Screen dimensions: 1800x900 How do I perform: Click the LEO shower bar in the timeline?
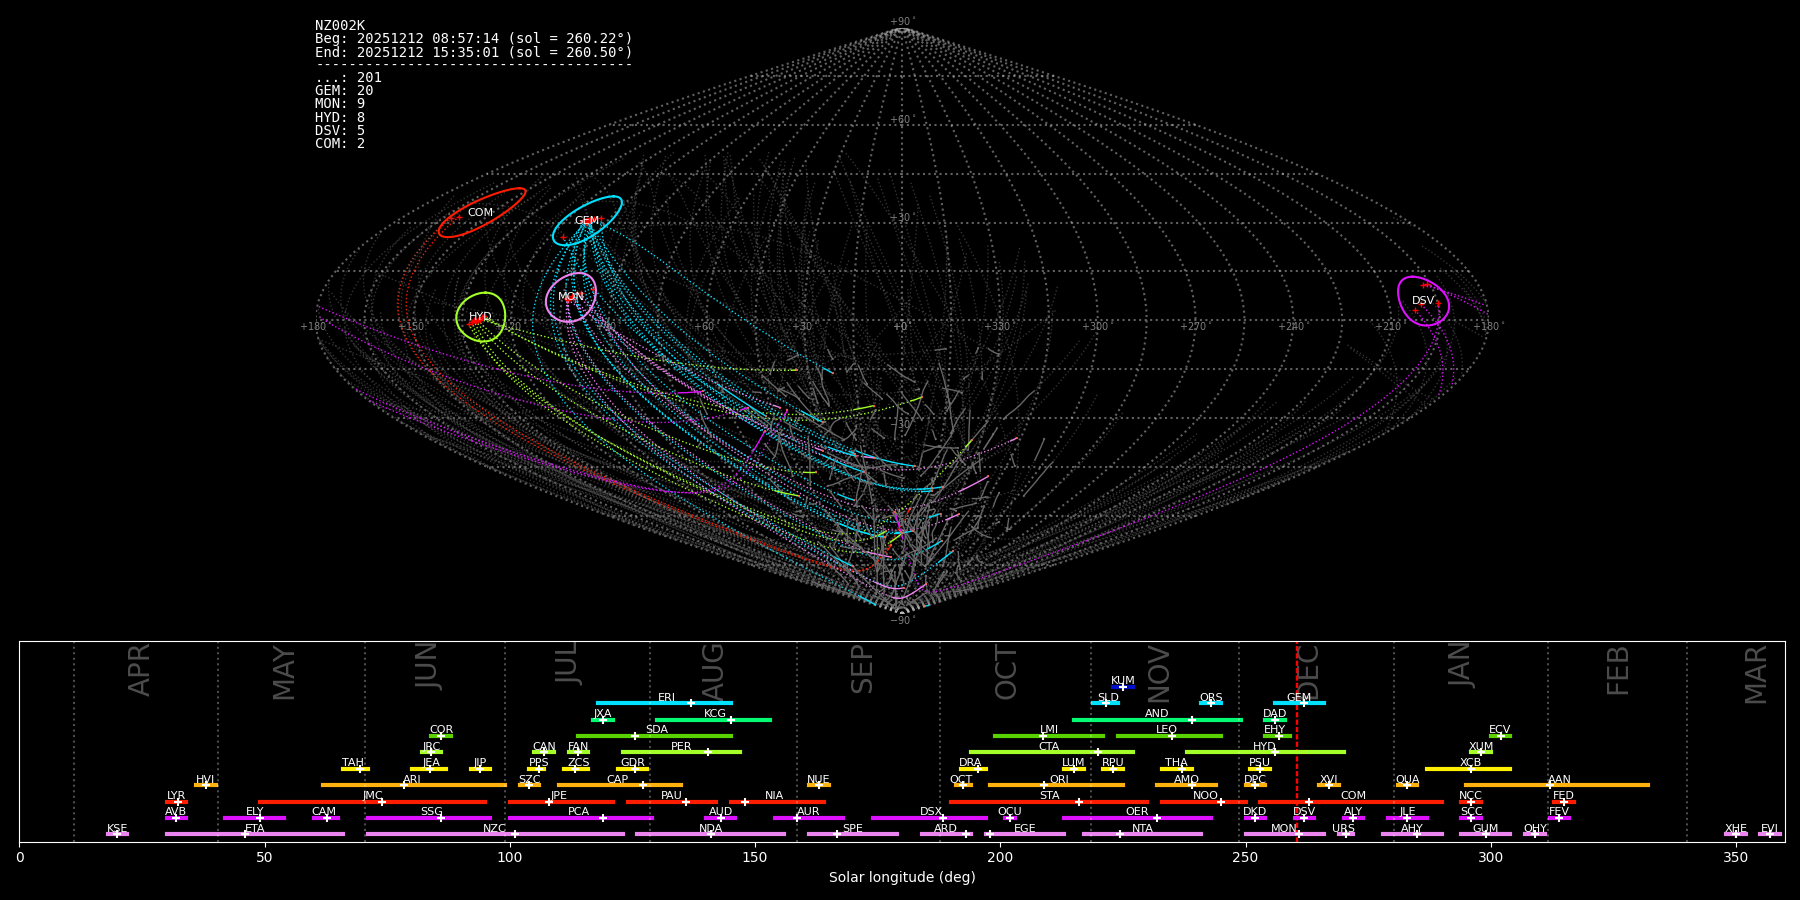[1169, 736]
